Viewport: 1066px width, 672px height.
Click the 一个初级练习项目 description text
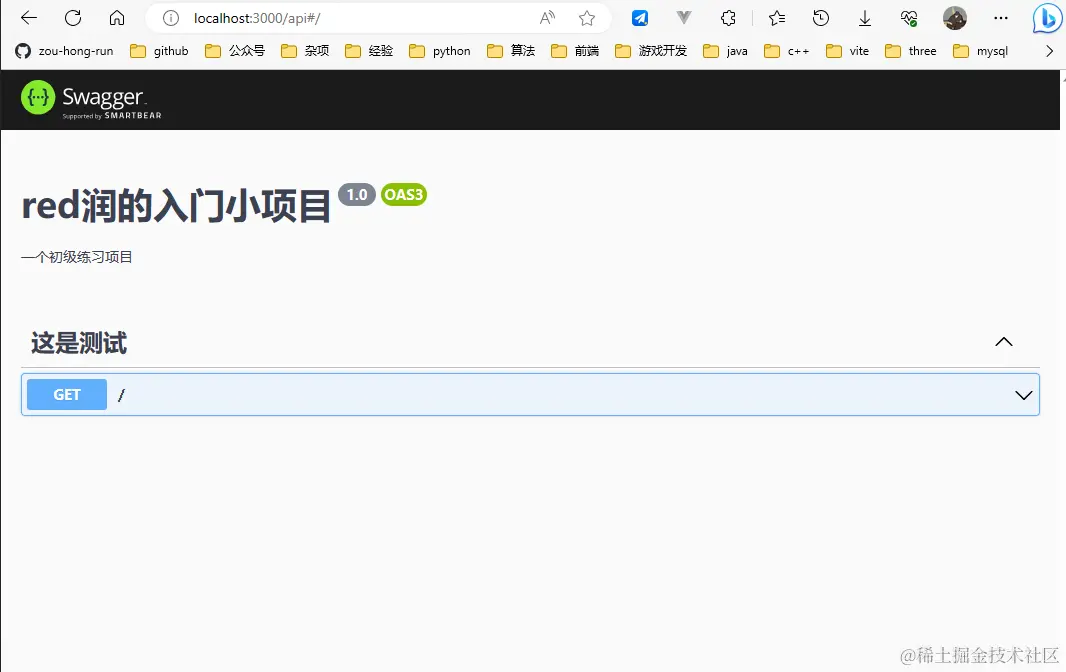[x=77, y=257]
